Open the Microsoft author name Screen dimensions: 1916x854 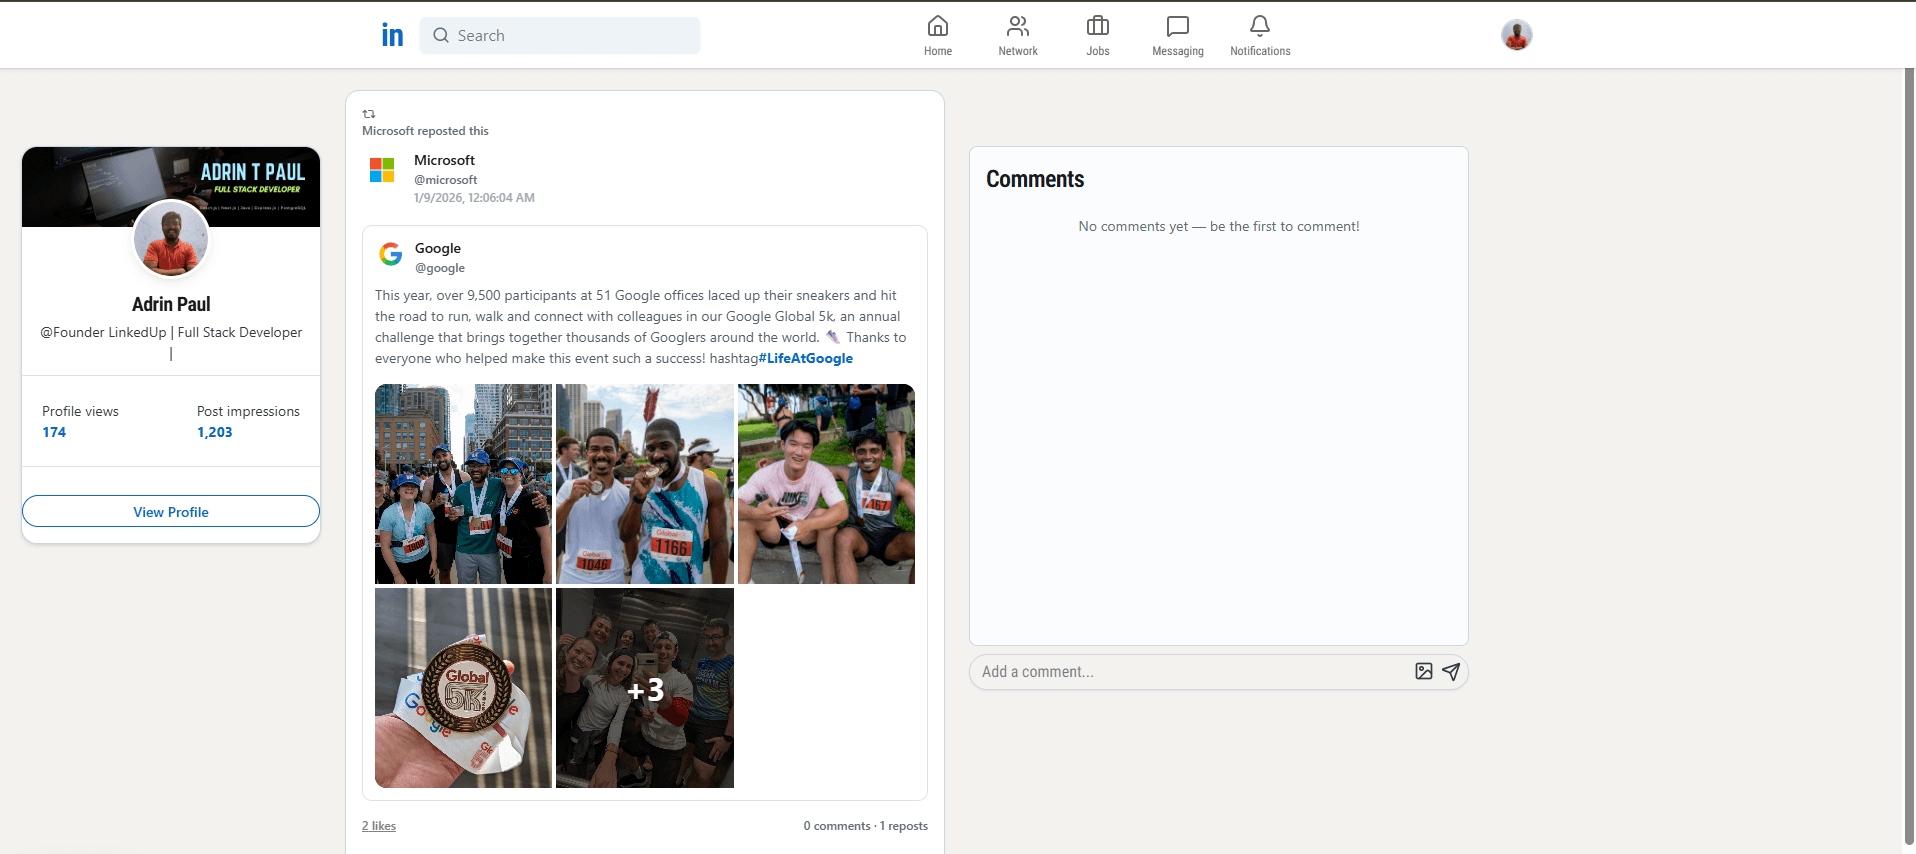[x=444, y=160]
